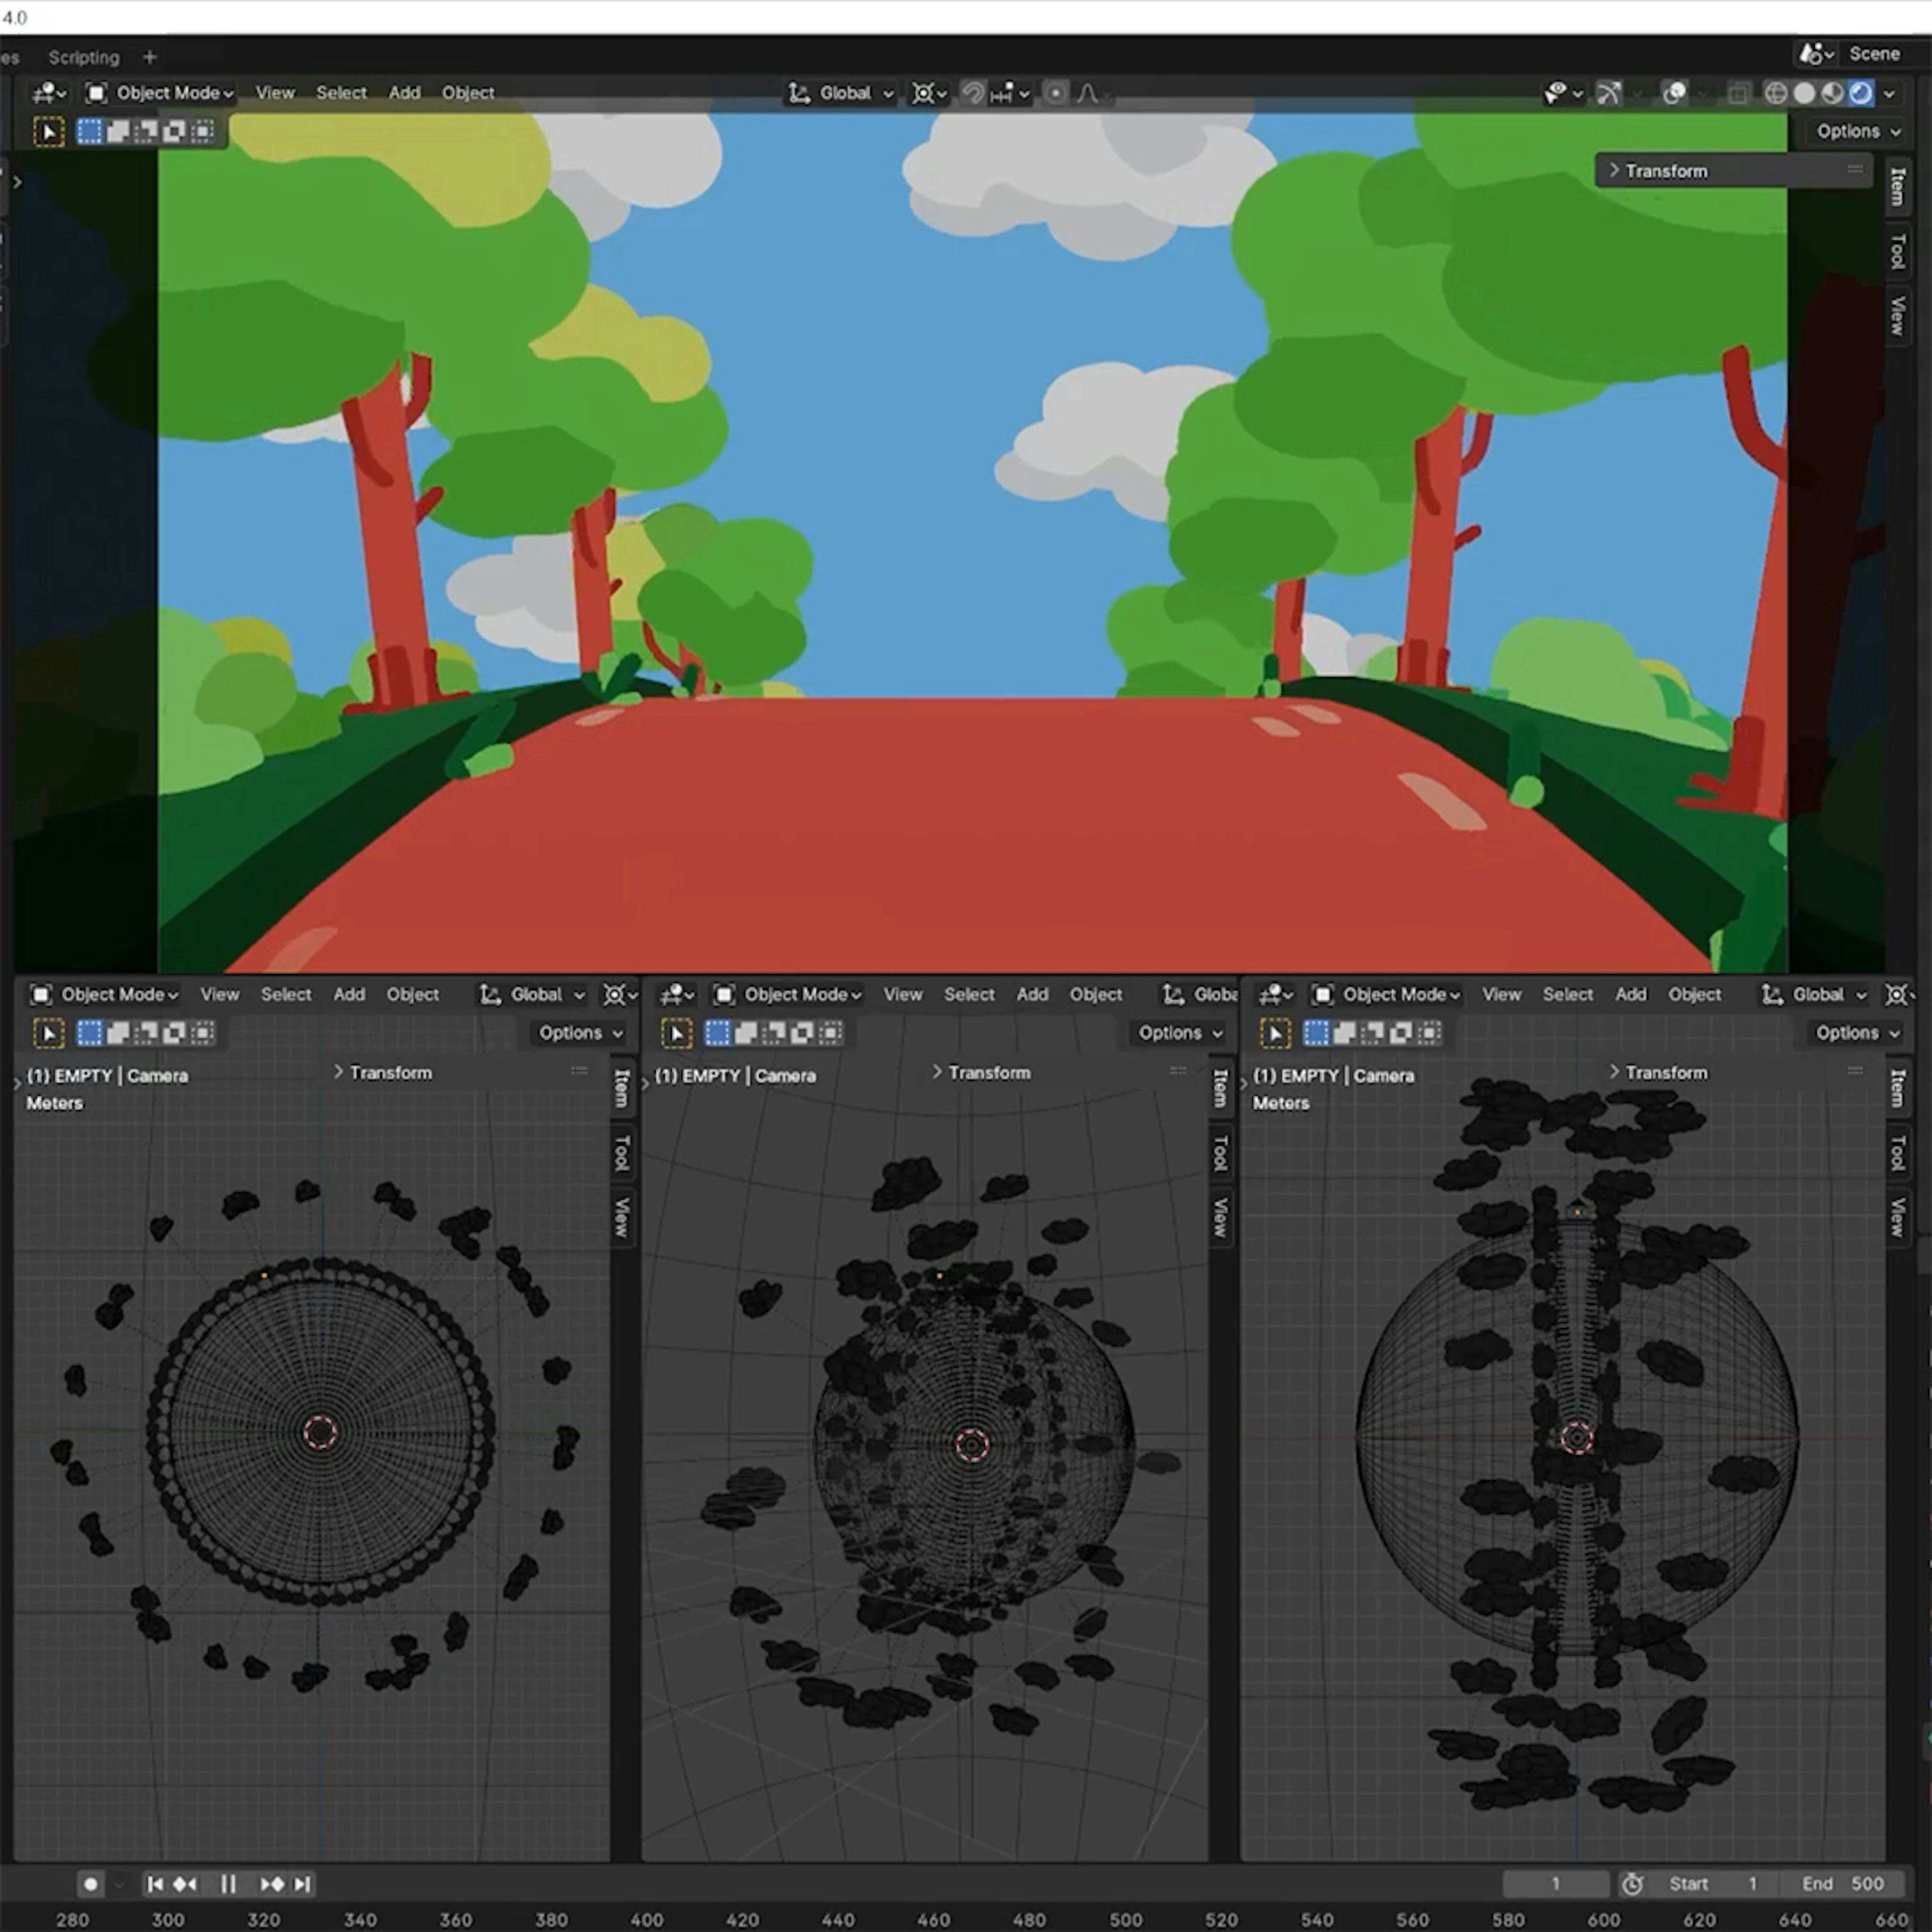
Task: Open the top viewport Add menu
Action: (404, 93)
